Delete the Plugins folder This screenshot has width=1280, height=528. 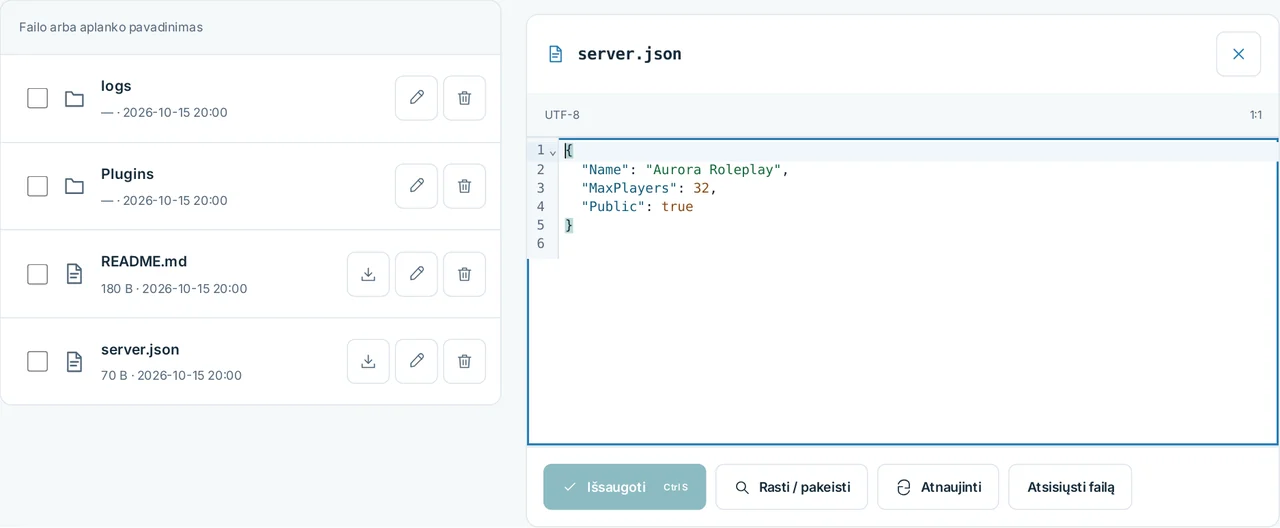(x=464, y=186)
